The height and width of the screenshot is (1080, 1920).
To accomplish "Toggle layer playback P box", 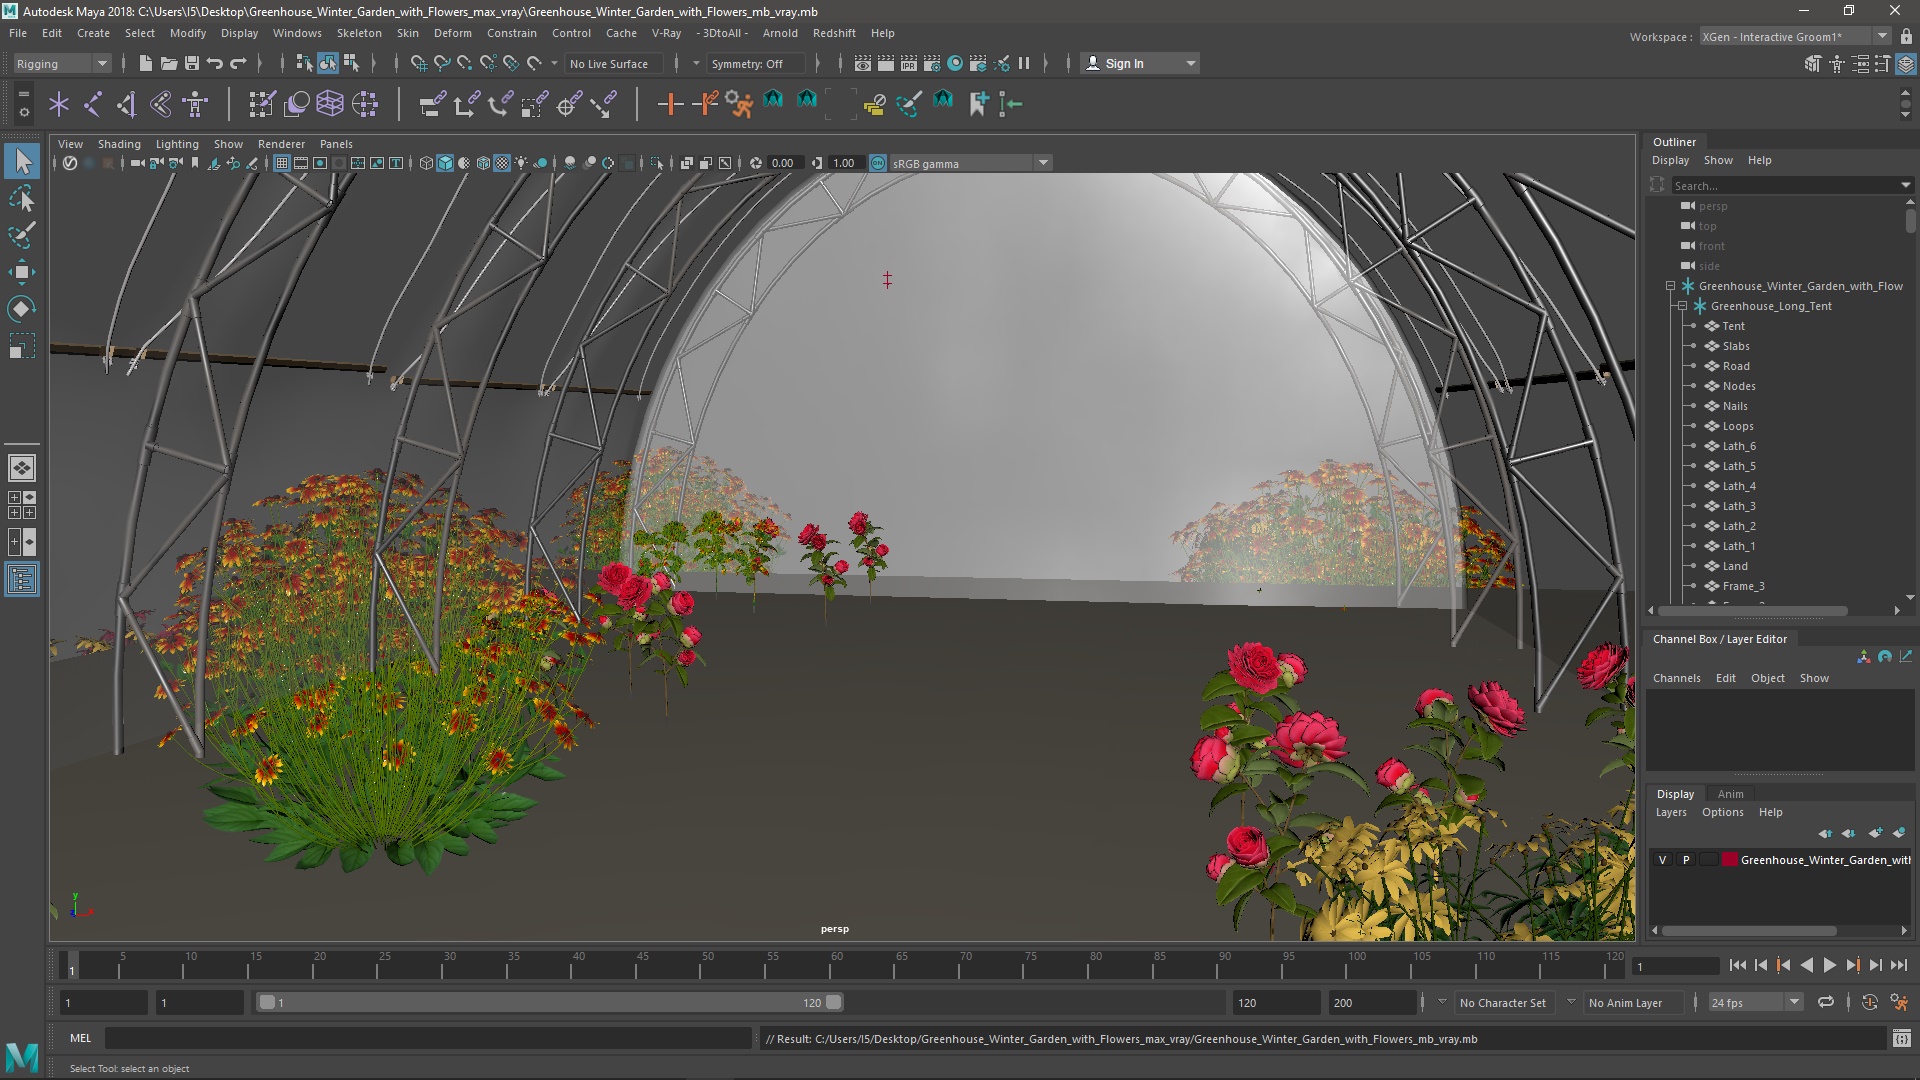I will point(1686,860).
